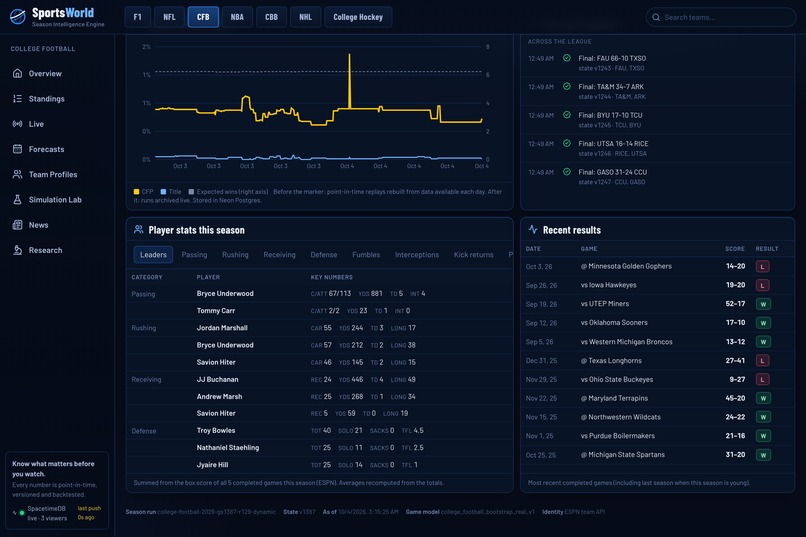Click the Research icon in sidebar
The image size is (806, 537).
[17, 250]
